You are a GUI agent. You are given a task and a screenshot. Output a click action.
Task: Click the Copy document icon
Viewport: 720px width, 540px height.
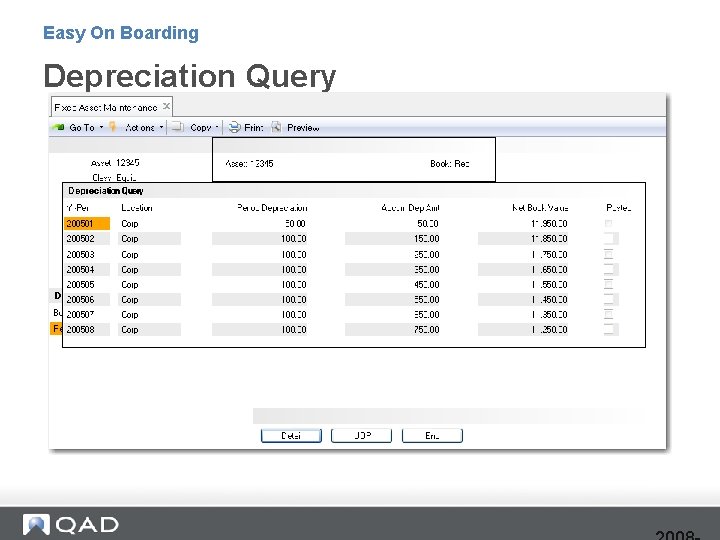177,127
